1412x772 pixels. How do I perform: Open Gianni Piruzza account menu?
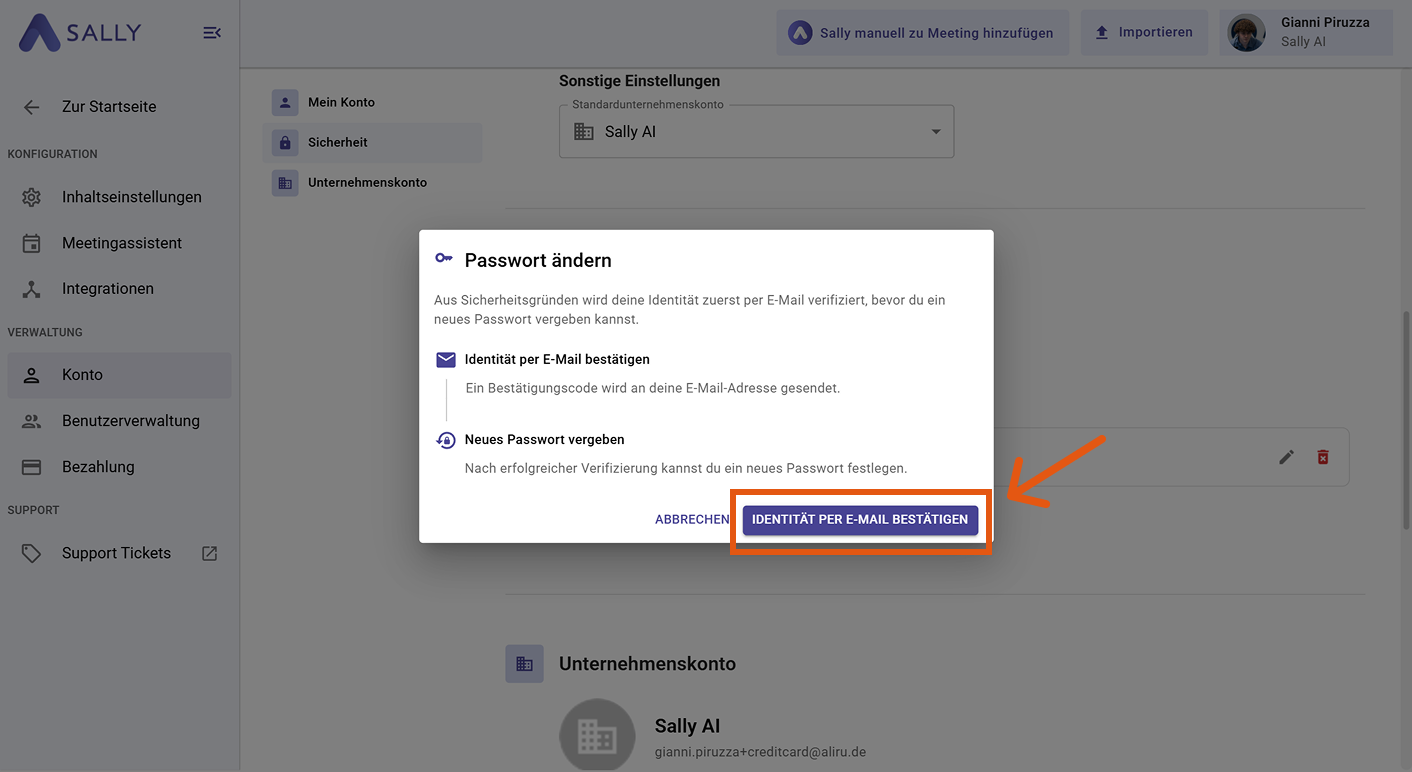(x=1324, y=32)
